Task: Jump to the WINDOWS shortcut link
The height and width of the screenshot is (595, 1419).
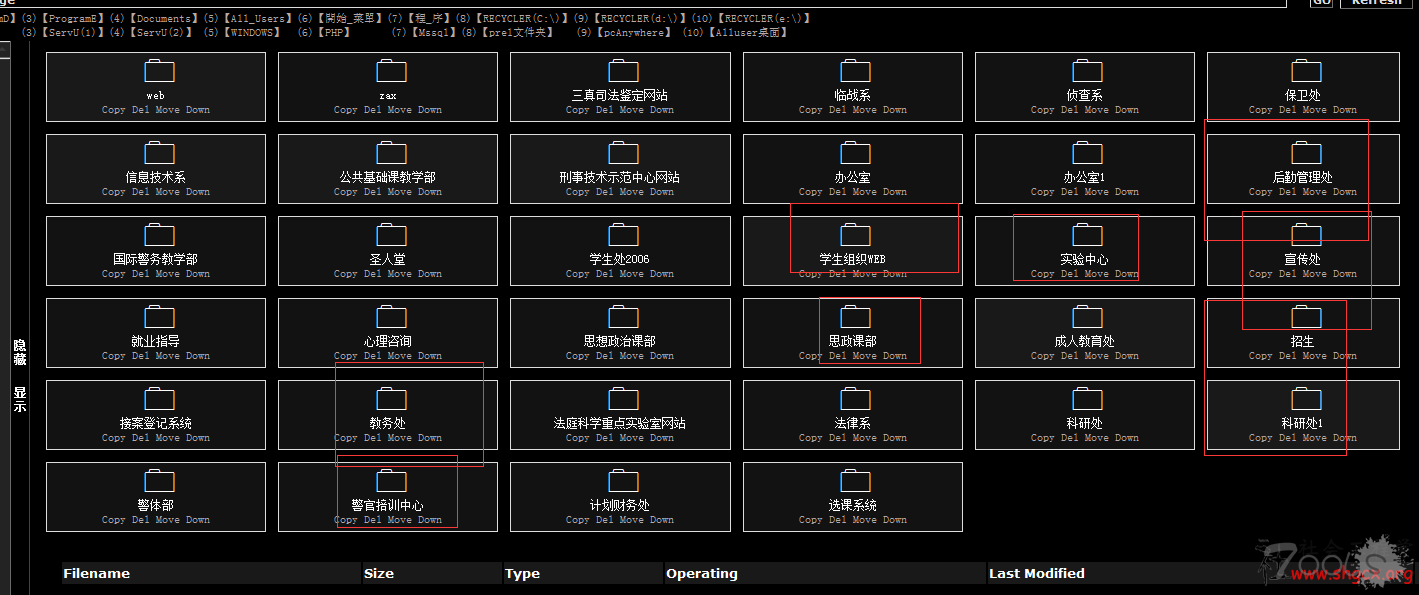Action: click(252, 32)
